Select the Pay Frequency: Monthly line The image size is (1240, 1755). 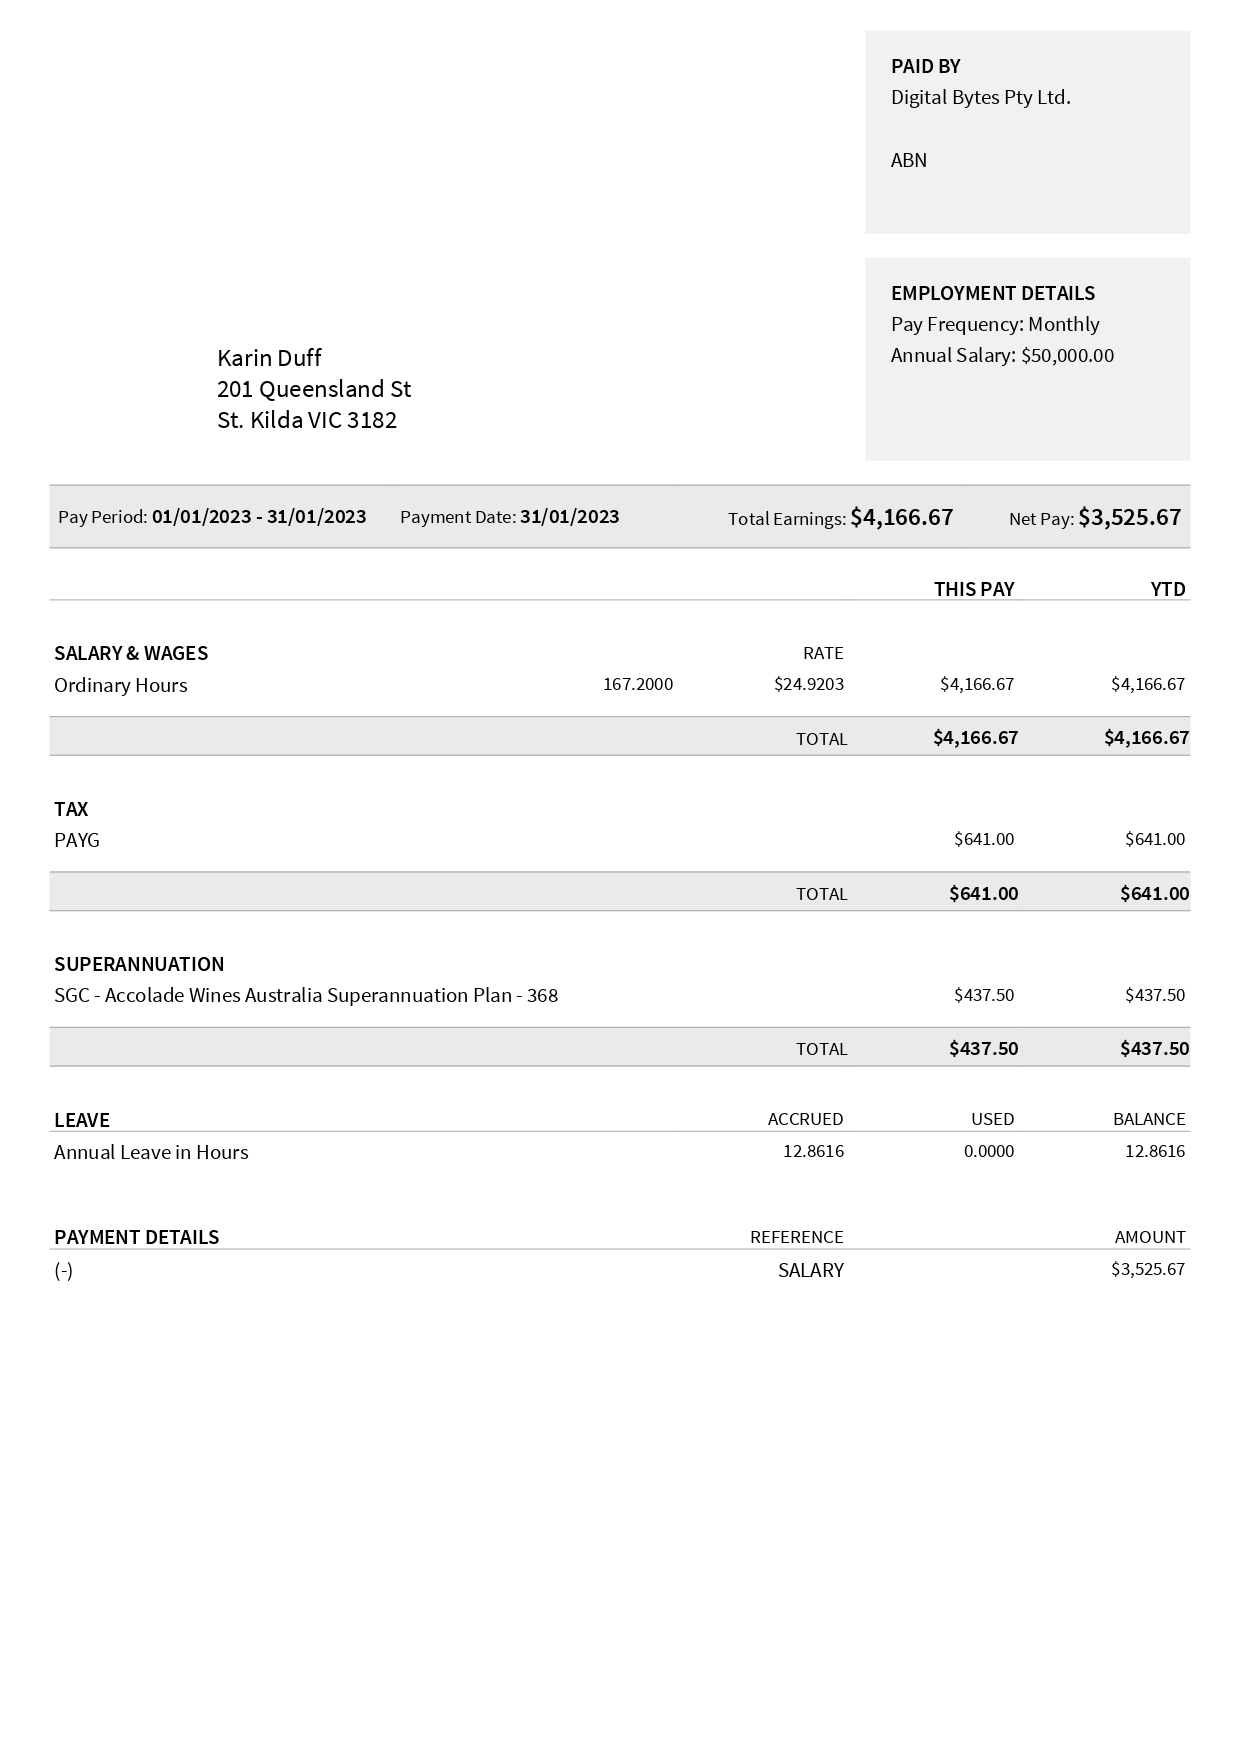tap(994, 324)
